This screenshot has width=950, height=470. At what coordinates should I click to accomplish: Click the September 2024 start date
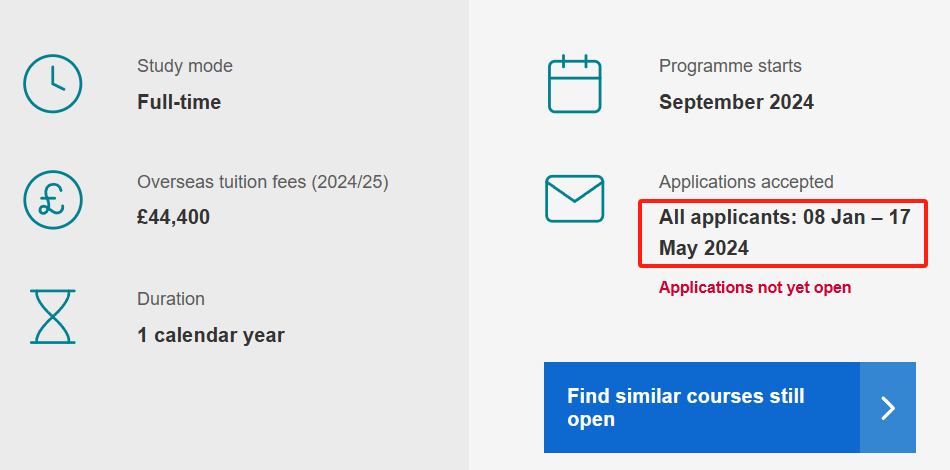pyautogui.click(x=736, y=102)
